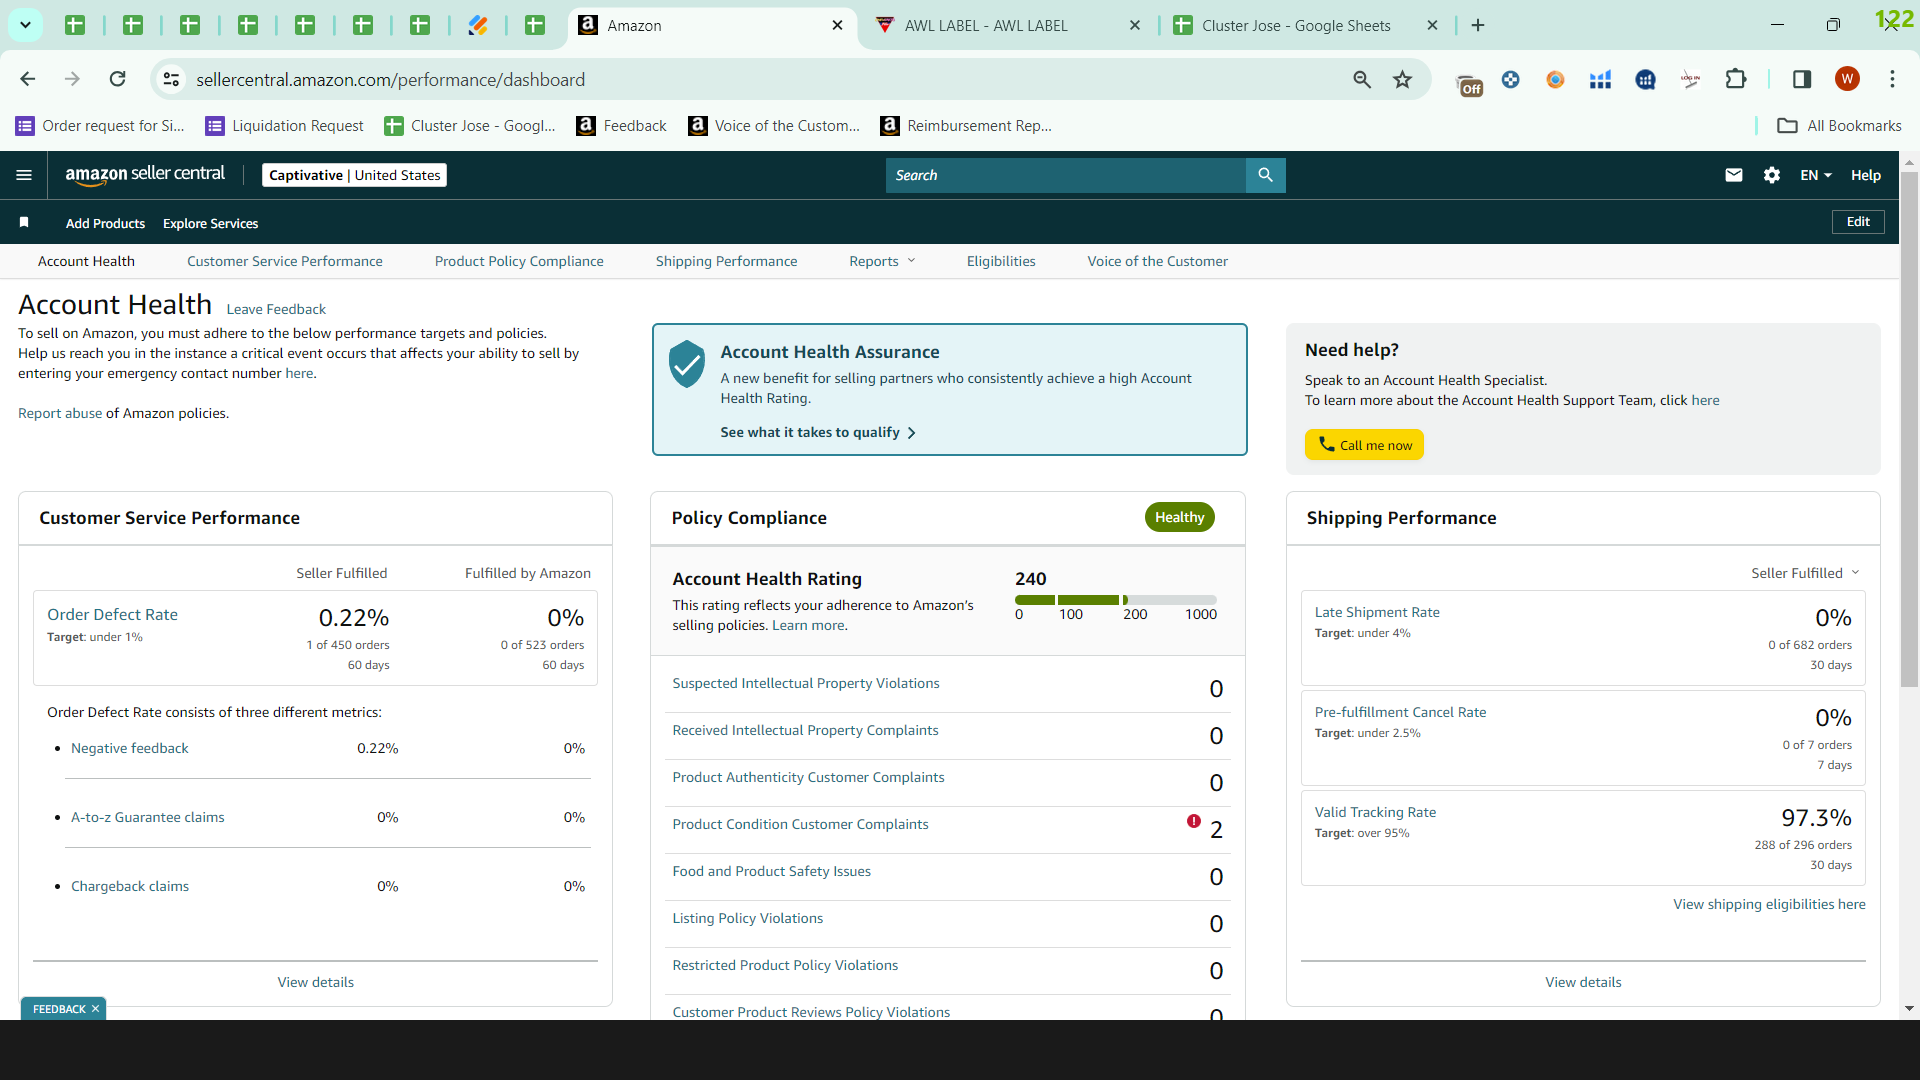Image resolution: width=1920 pixels, height=1080 pixels.
Task: Click View shipping eligibilities here link
Action: point(1769,904)
